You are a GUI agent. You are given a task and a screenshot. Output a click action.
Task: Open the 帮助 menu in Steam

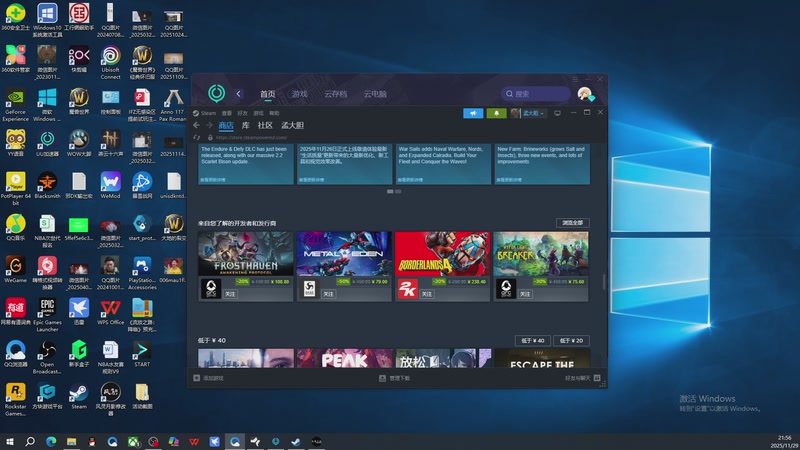click(x=274, y=113)
